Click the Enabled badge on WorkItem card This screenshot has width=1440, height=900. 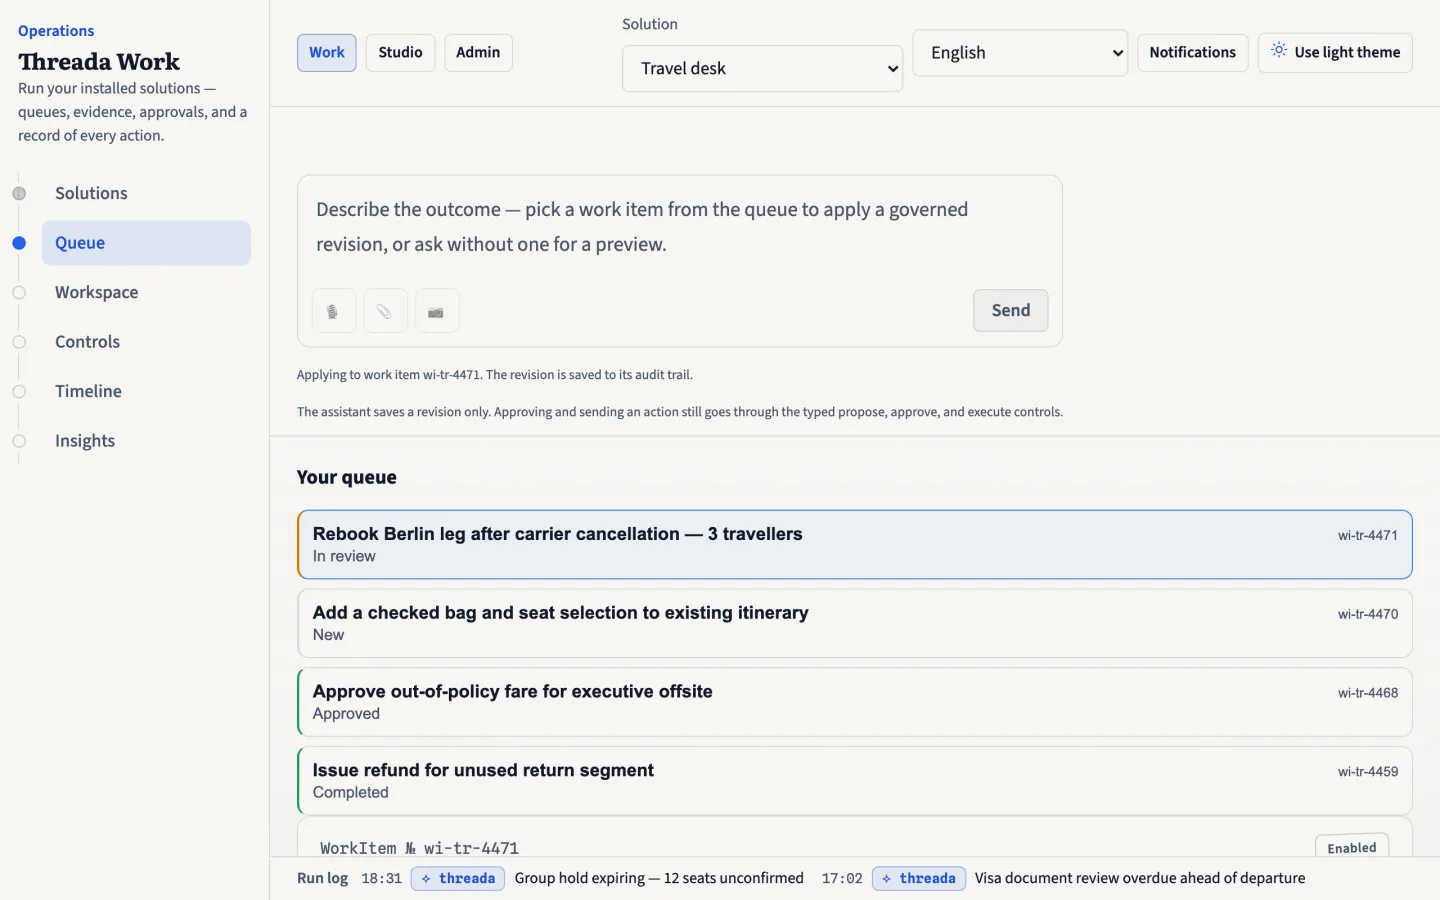click(1351, 847)
